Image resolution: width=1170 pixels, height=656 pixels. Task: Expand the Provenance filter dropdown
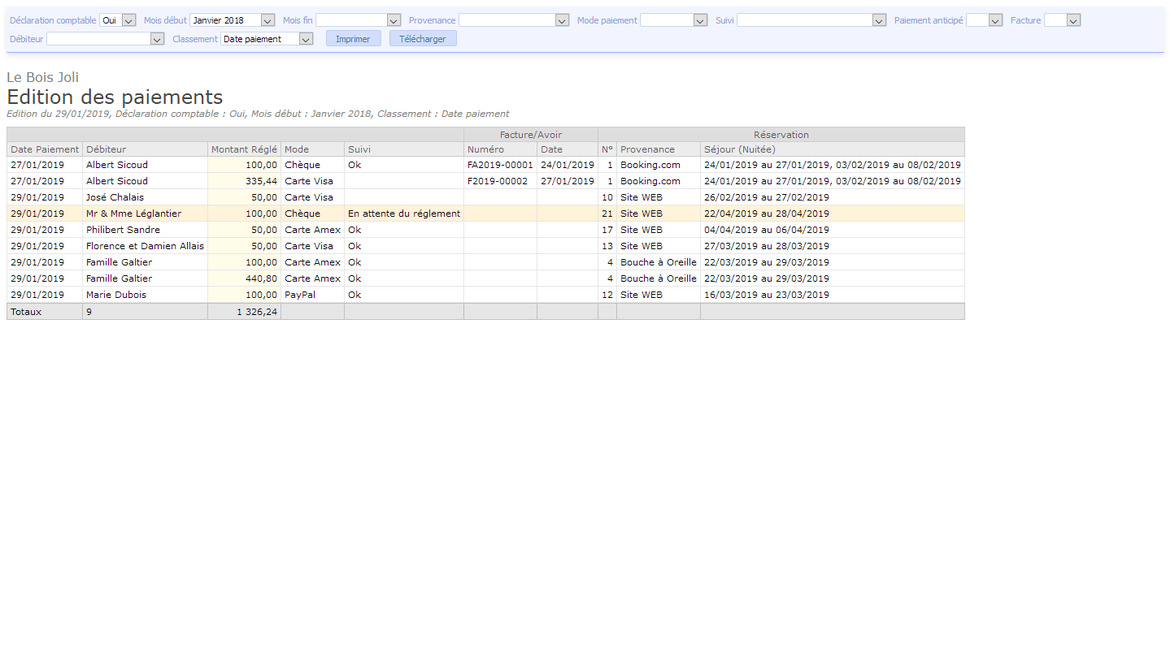[x=514, y=20]
